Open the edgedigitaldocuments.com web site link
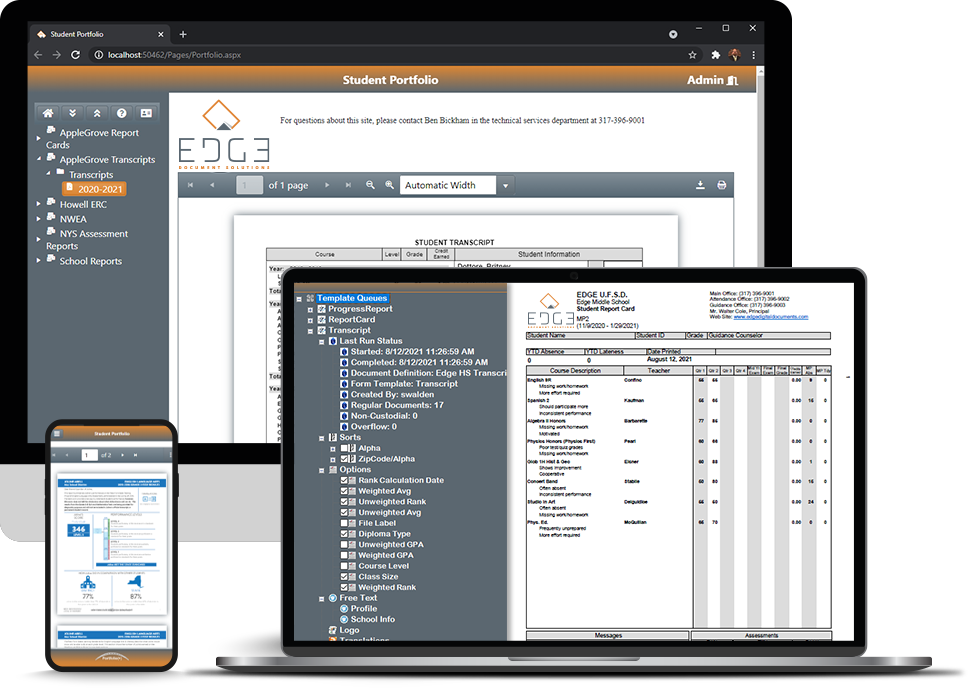 (x=770, y=317)
